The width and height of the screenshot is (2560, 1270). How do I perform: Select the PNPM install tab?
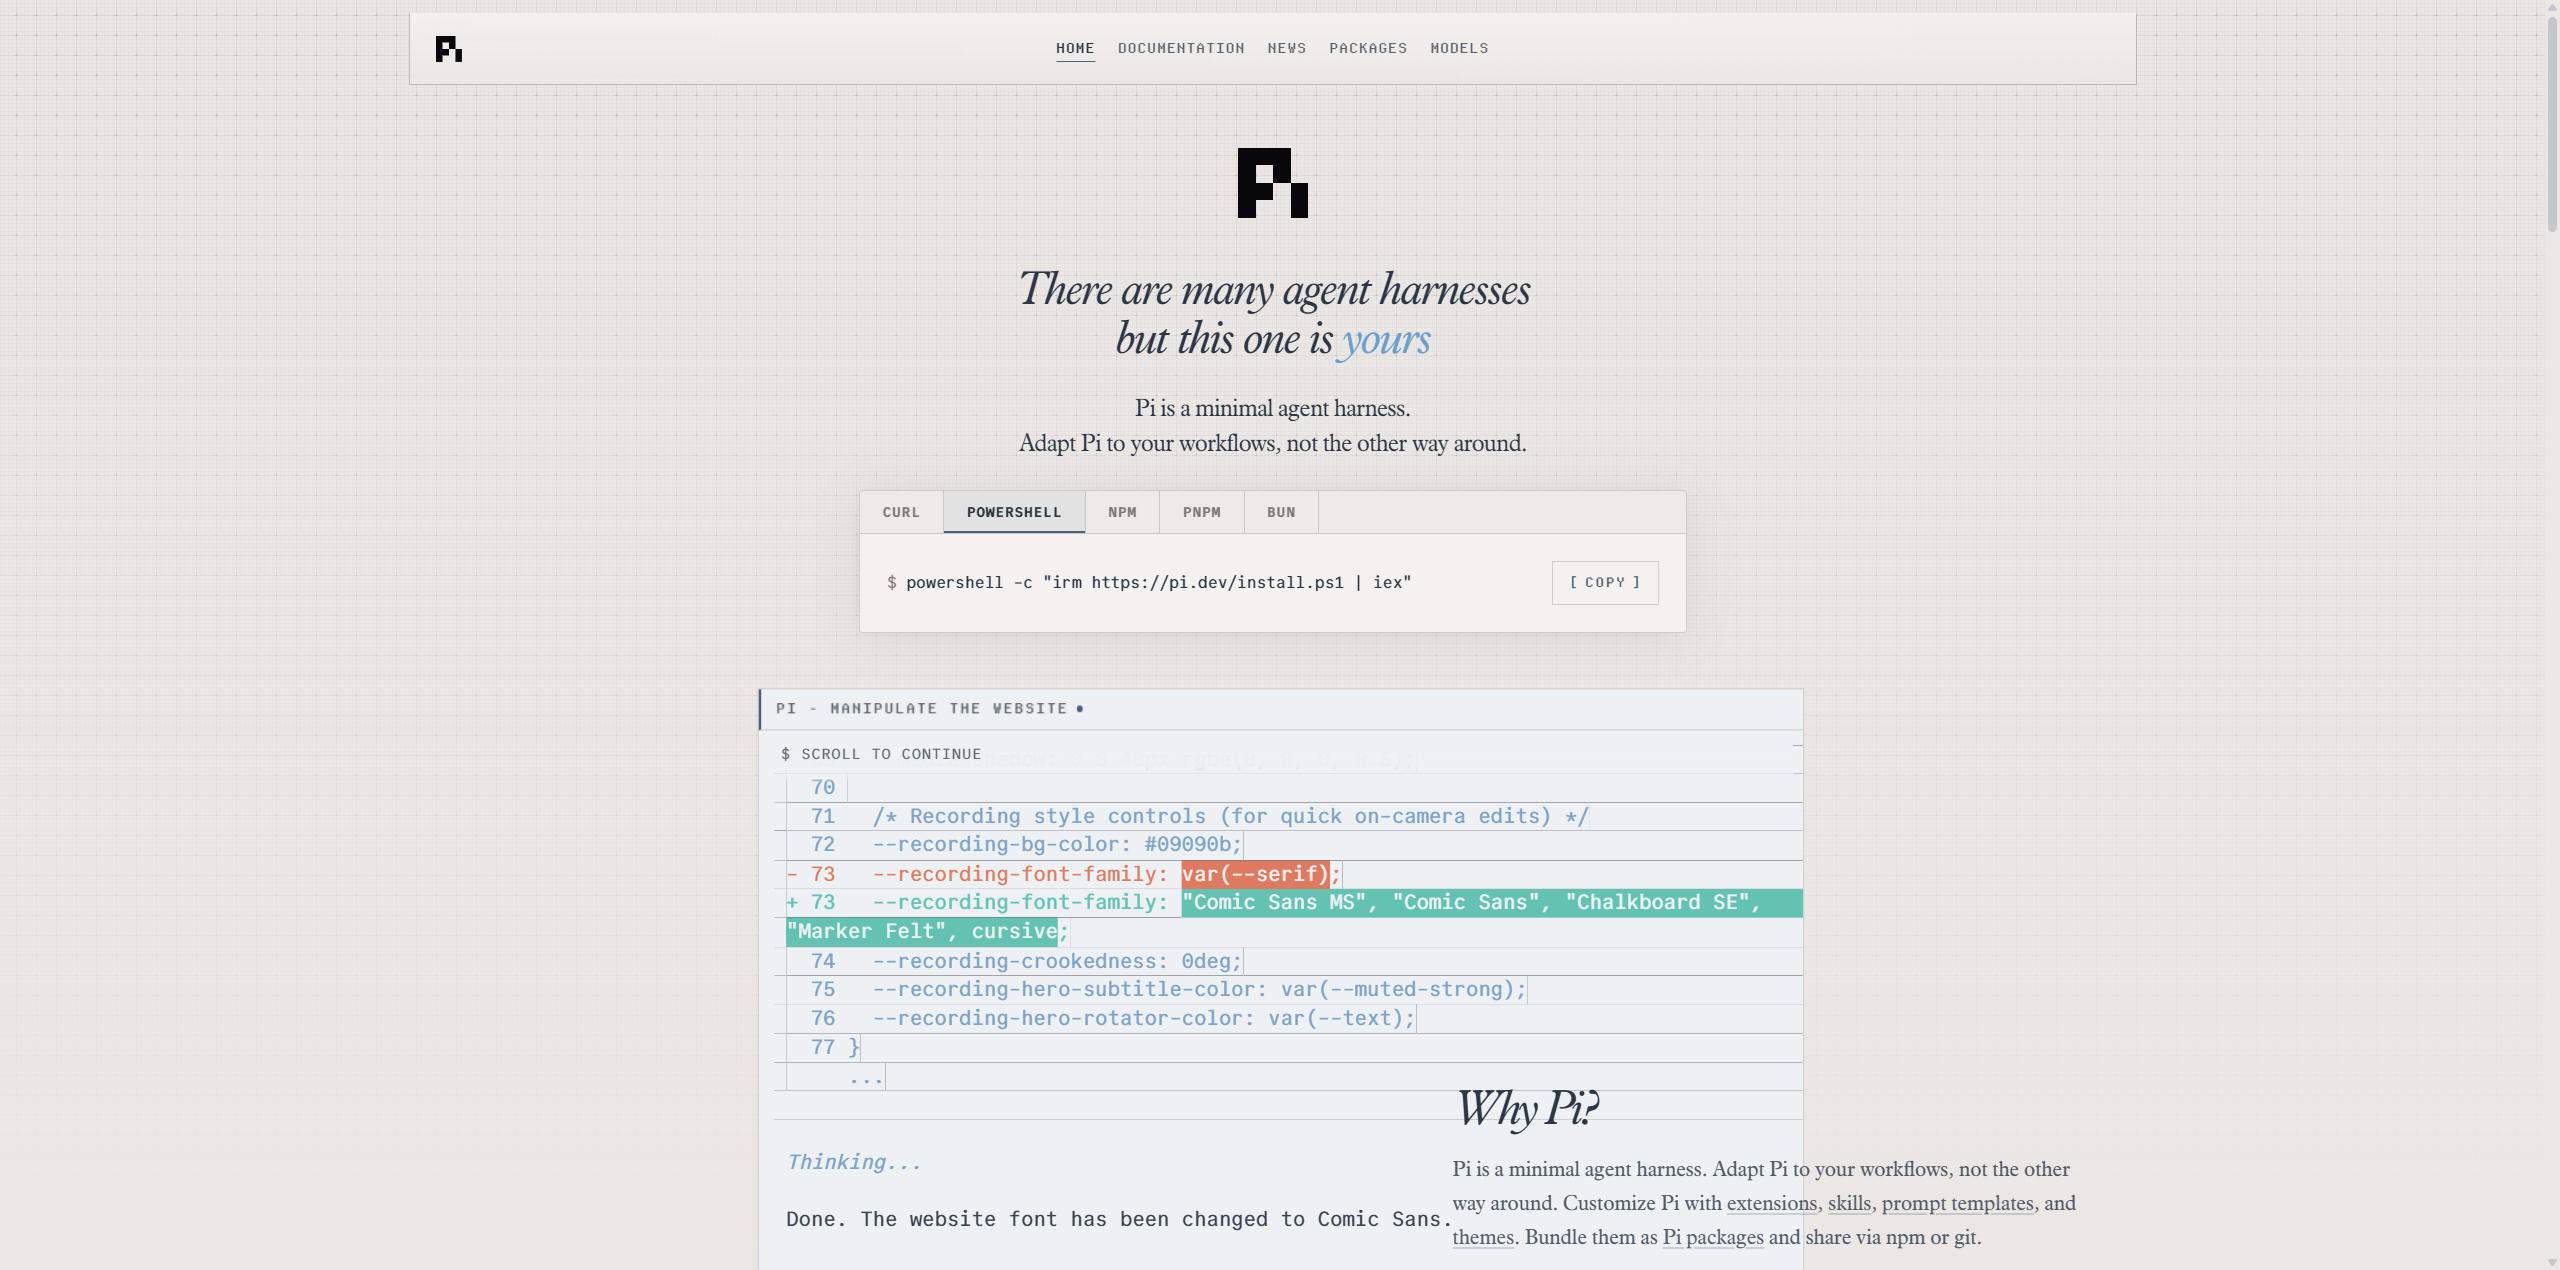click(1202, 512)
